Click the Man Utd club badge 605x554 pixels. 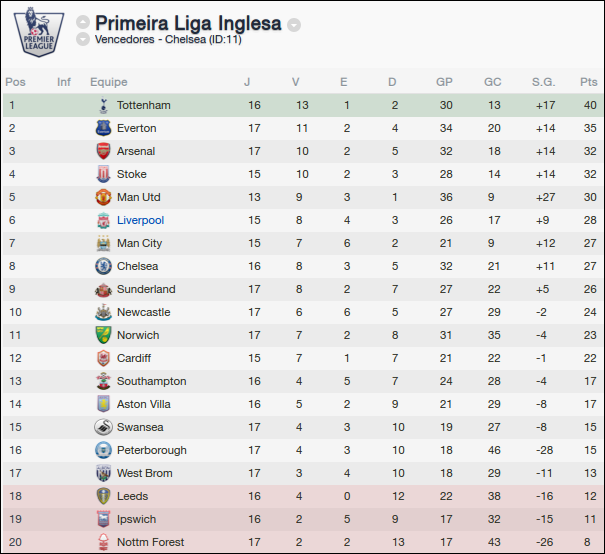coord(103,197)
